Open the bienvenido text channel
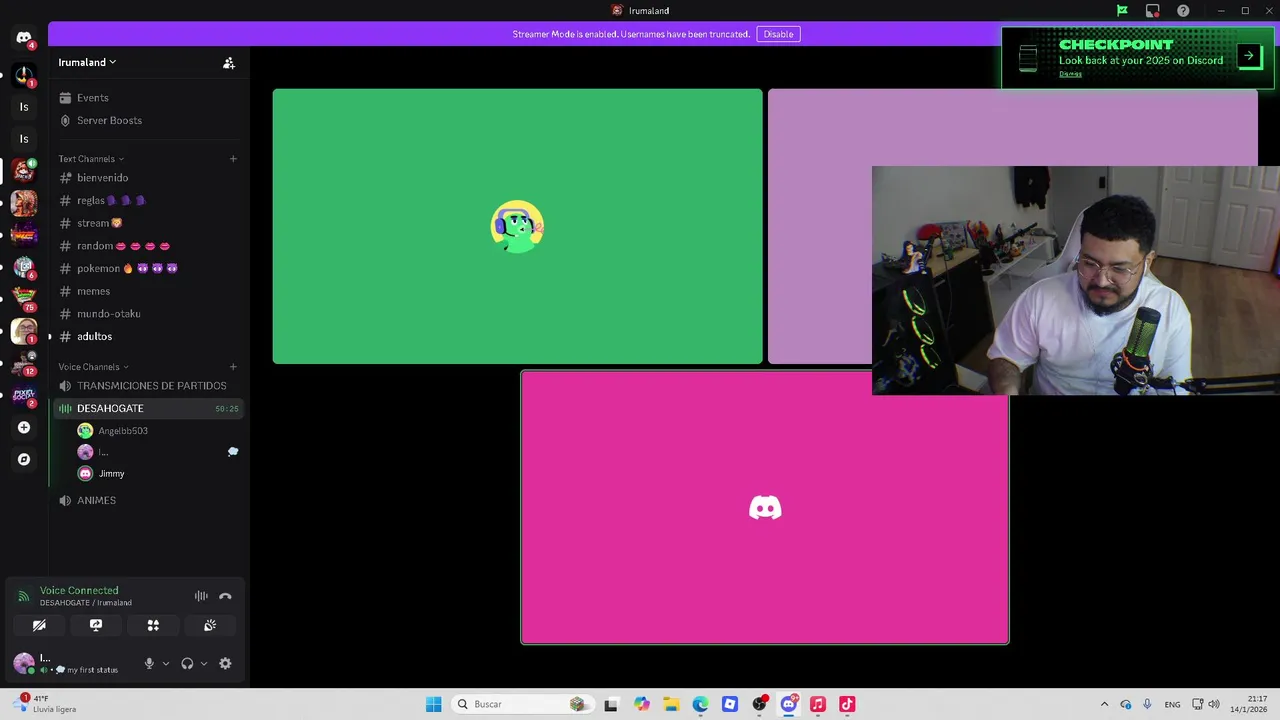1280x720 pixels. click(x=149, y=178)
